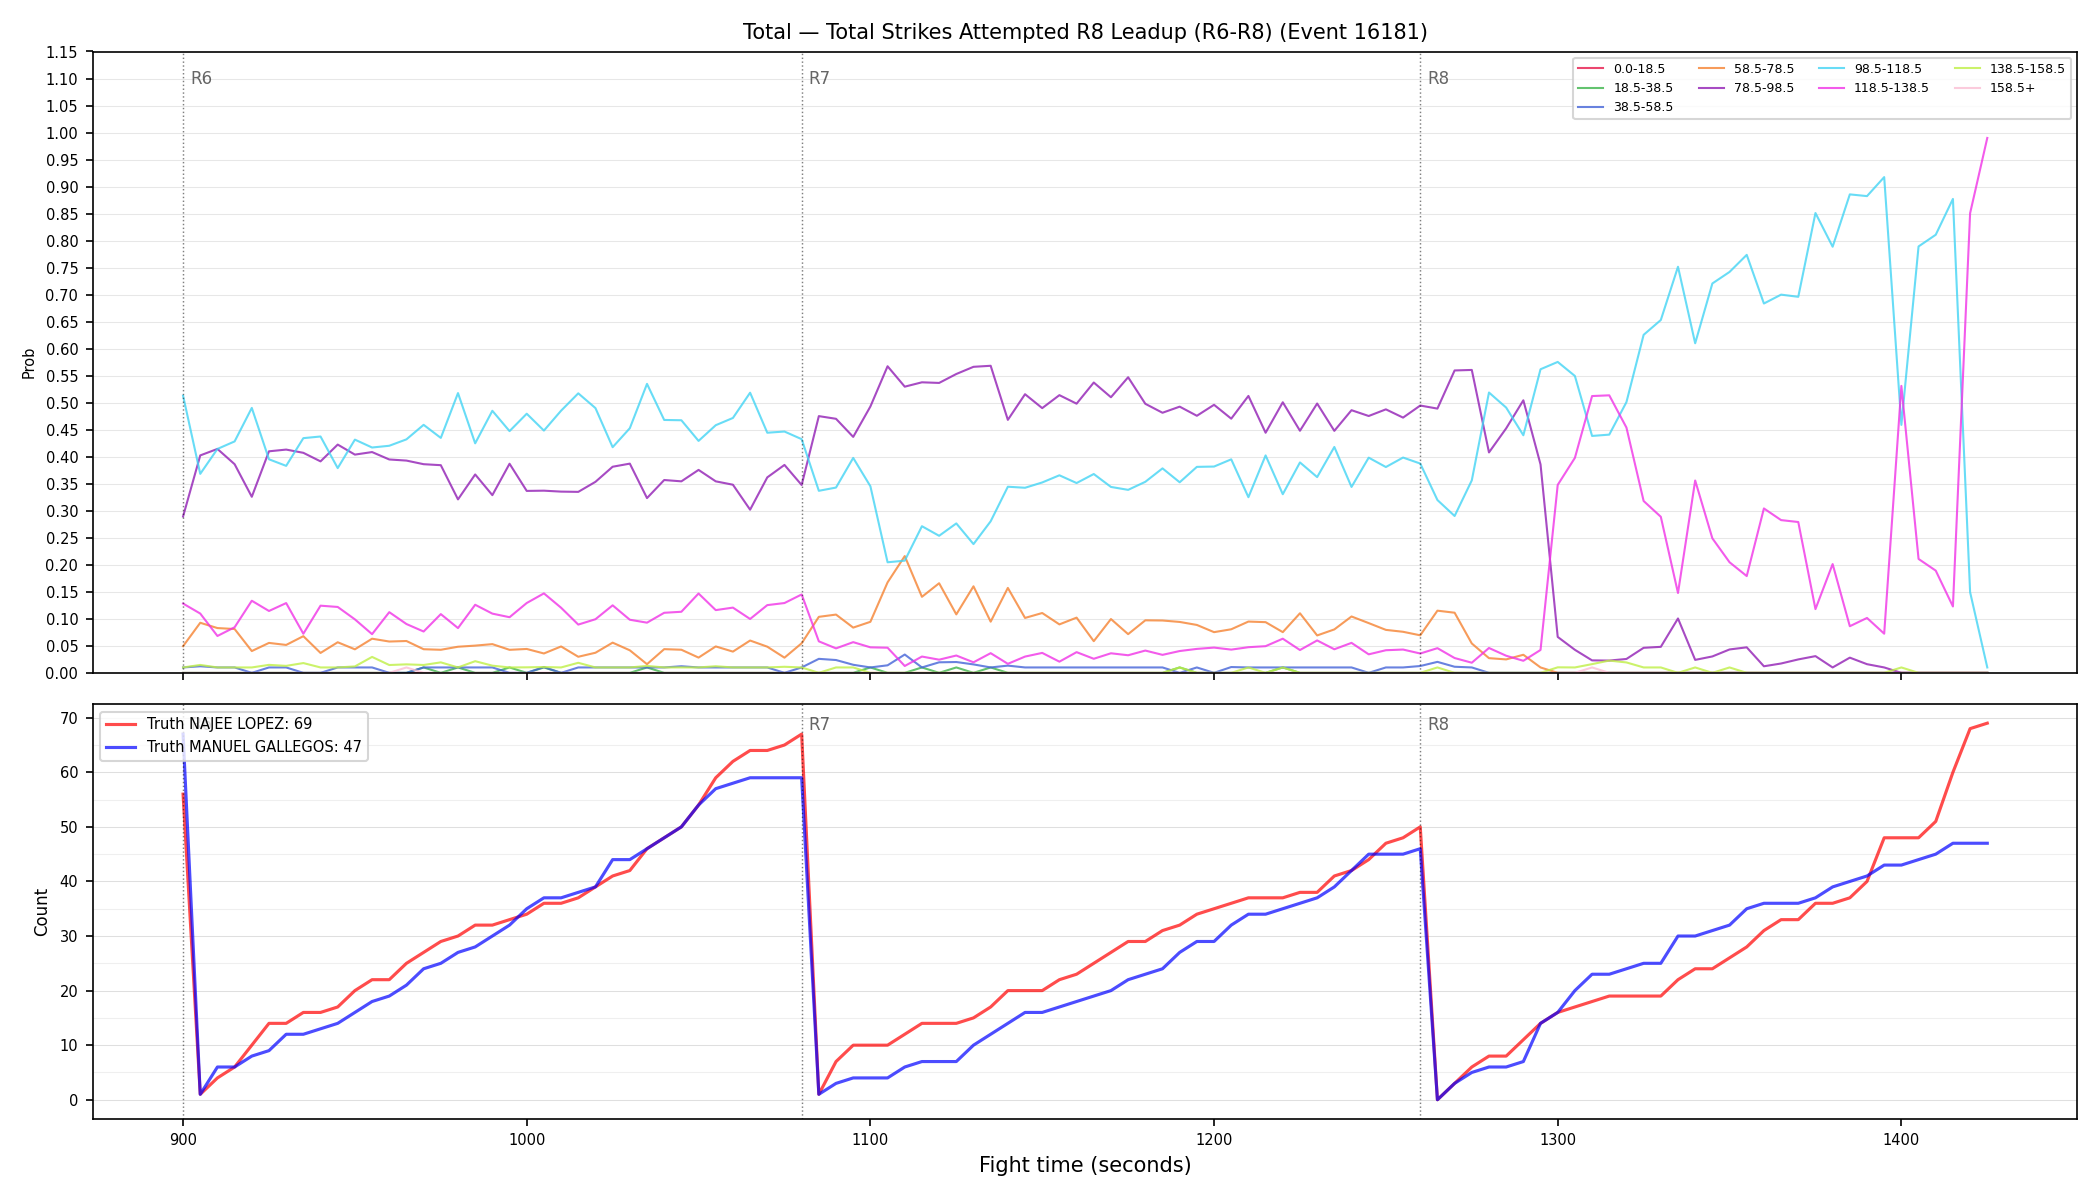Select the 18.5-38.5 legend label
The image size is (2100, 1200).
coord(1643,88)
